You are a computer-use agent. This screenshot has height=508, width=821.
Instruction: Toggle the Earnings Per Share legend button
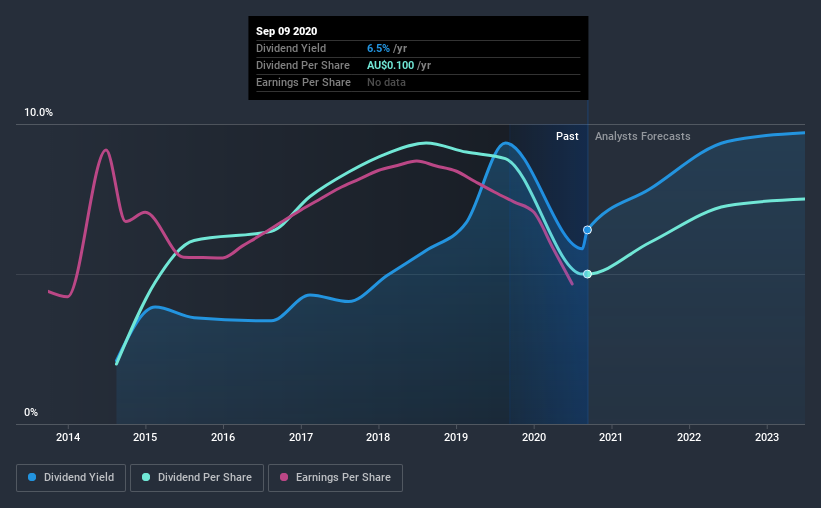click(x=336, y=478)
